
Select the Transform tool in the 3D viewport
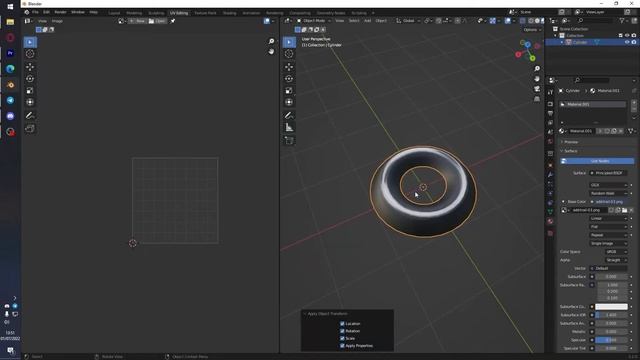pyautogui.click(x=289, y=102)
